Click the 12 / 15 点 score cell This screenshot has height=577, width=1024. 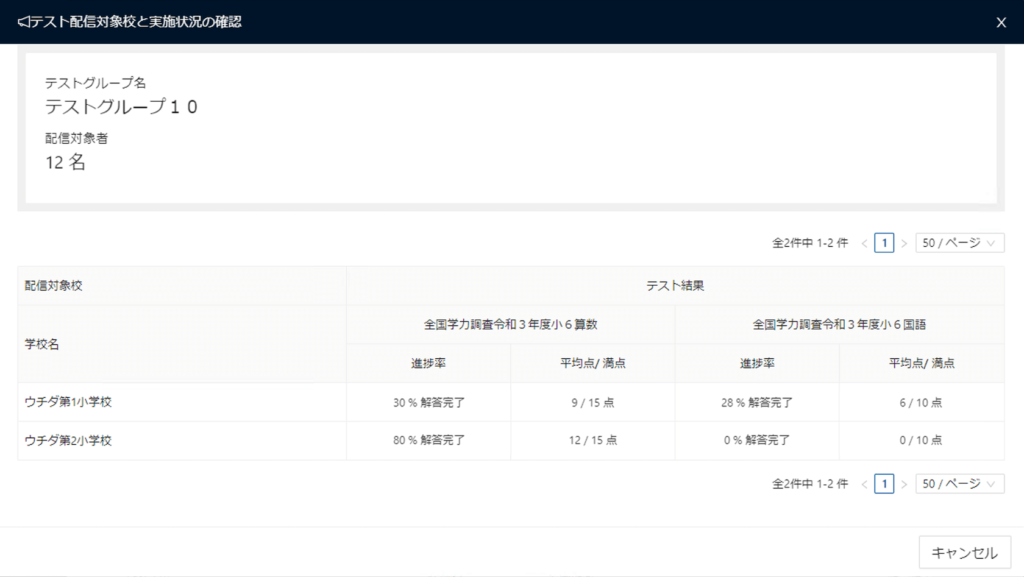[592, 440]
